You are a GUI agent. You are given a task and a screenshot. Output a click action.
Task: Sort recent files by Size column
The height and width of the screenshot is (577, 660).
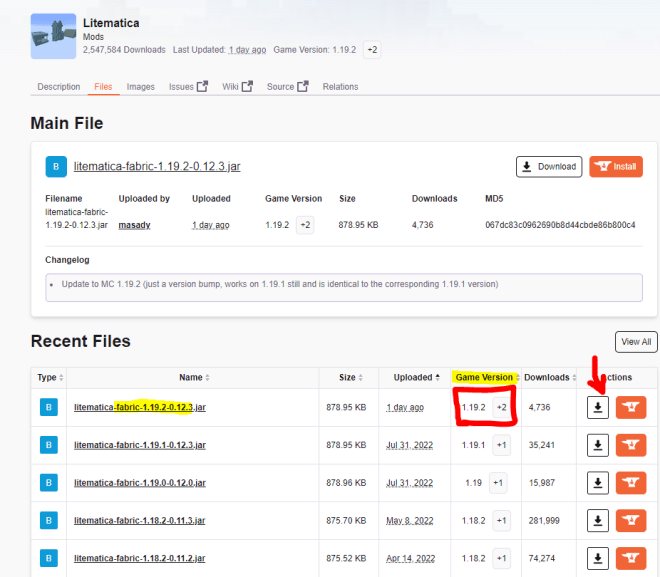point(351,378)
